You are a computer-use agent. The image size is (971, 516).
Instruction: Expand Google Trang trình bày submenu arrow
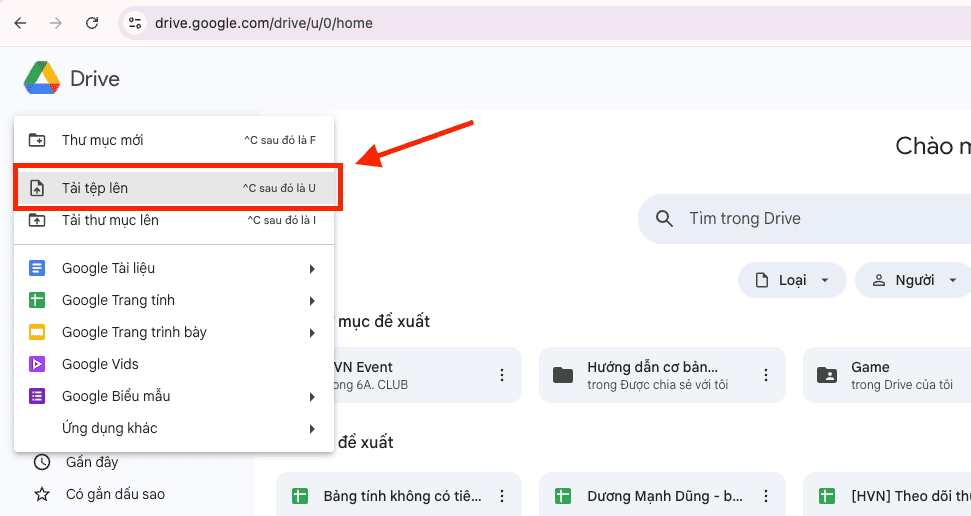pyautogui.click(x=312, y=333)
